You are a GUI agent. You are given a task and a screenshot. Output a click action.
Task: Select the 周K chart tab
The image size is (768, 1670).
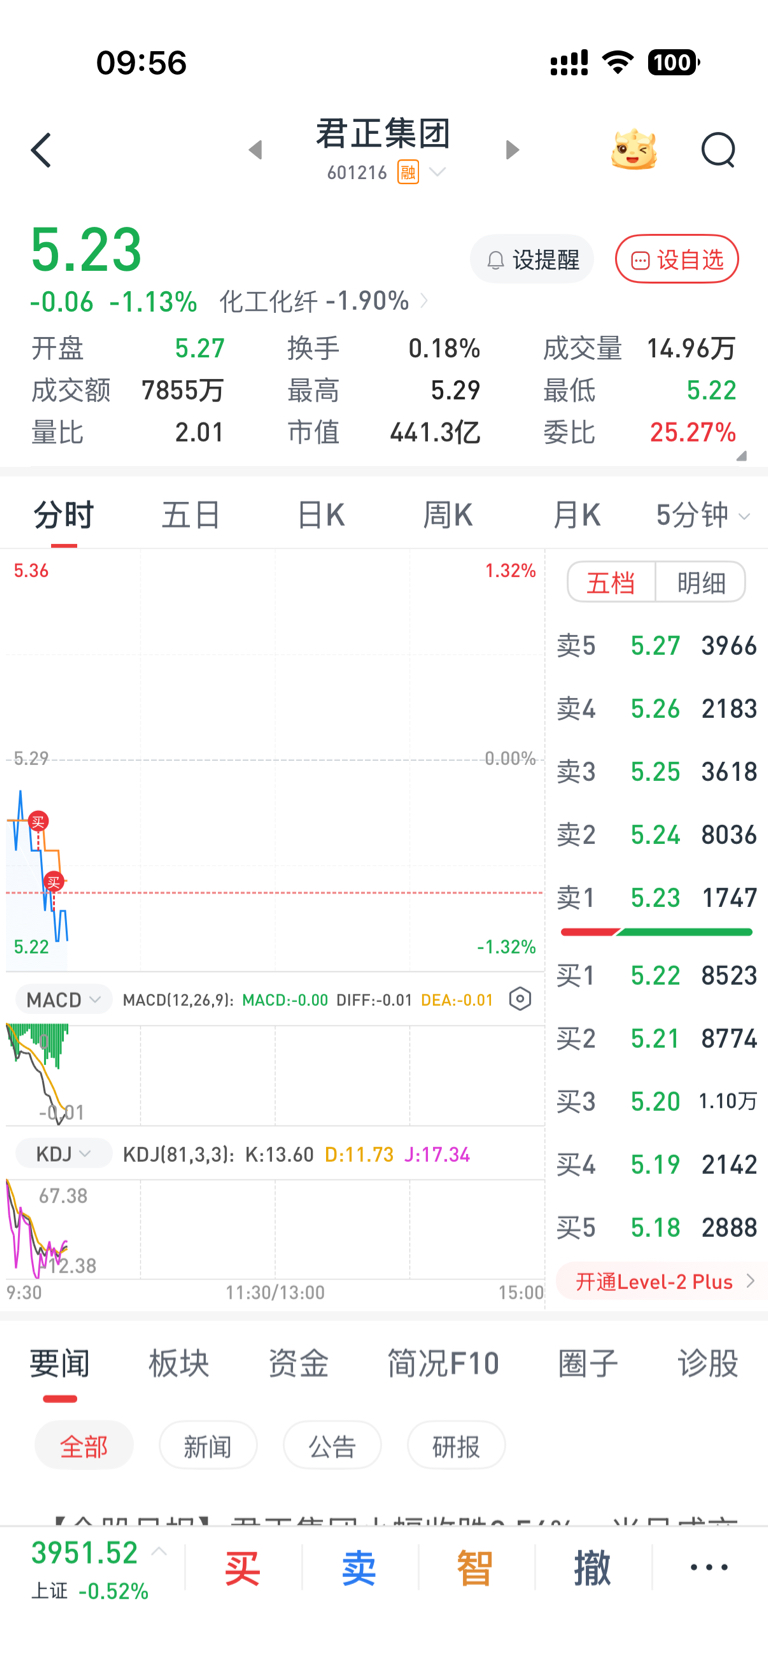(447, 515)
